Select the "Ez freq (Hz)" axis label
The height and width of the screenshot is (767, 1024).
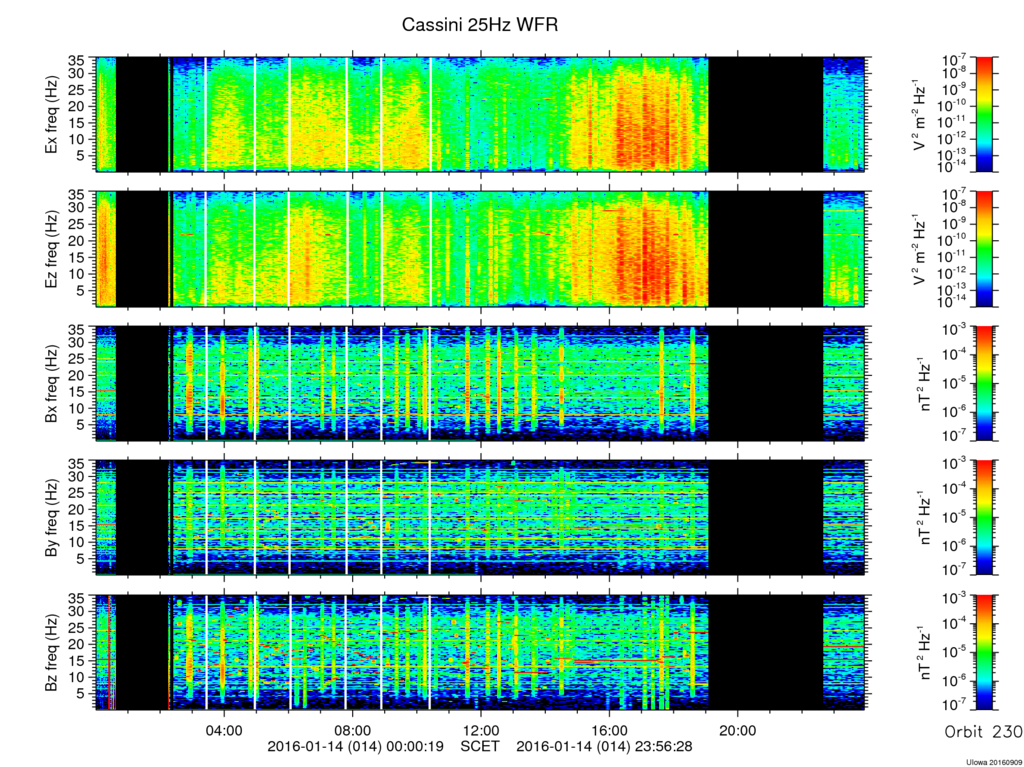(x=52, y=249)
